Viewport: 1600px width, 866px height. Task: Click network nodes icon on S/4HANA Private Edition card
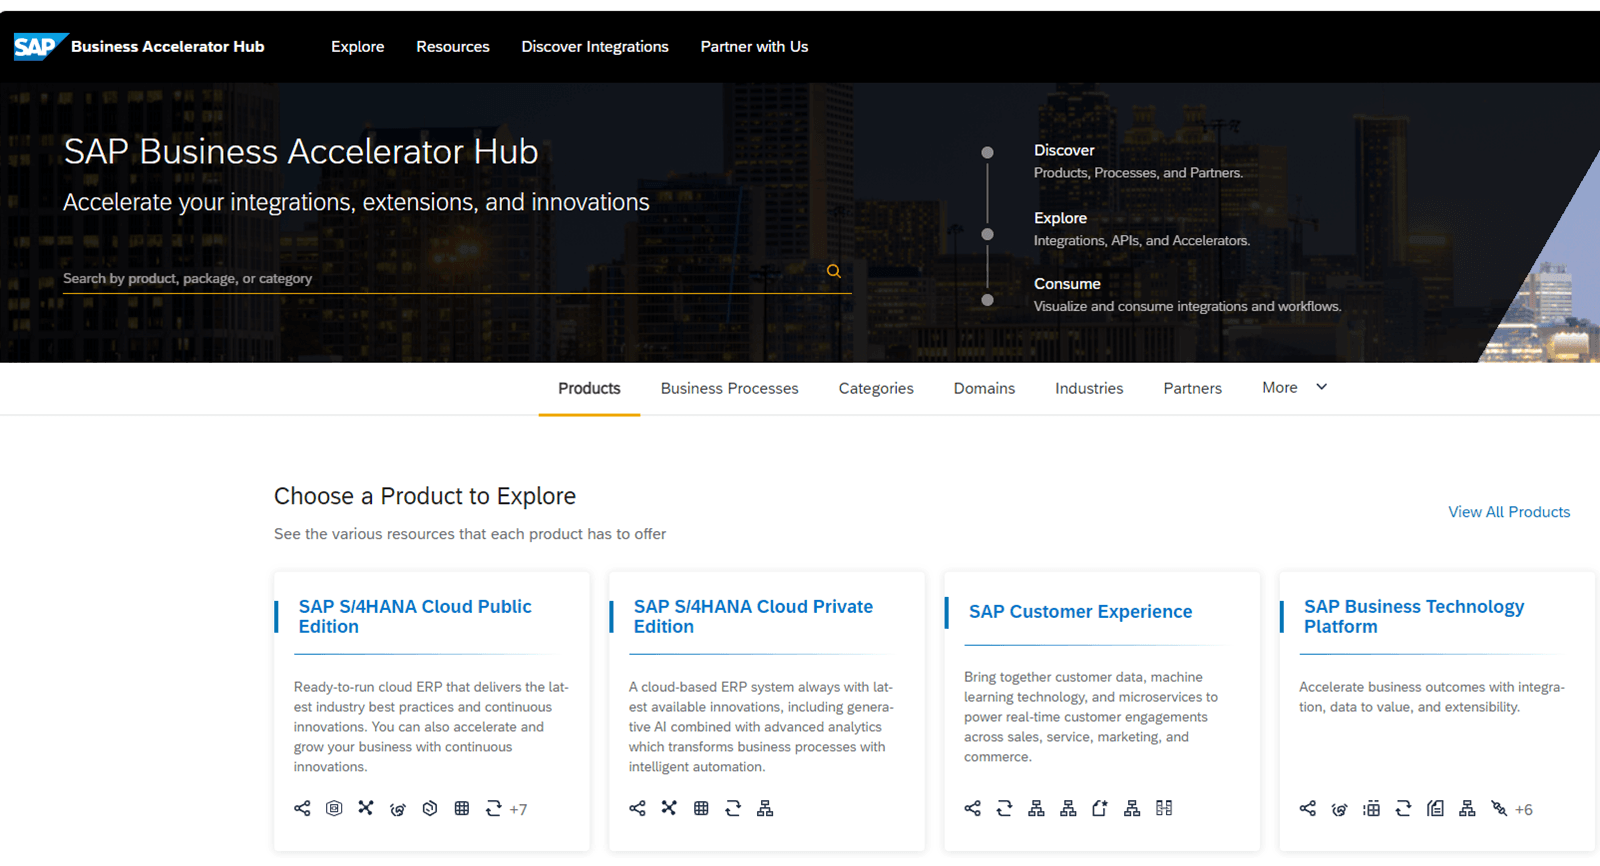669,808
